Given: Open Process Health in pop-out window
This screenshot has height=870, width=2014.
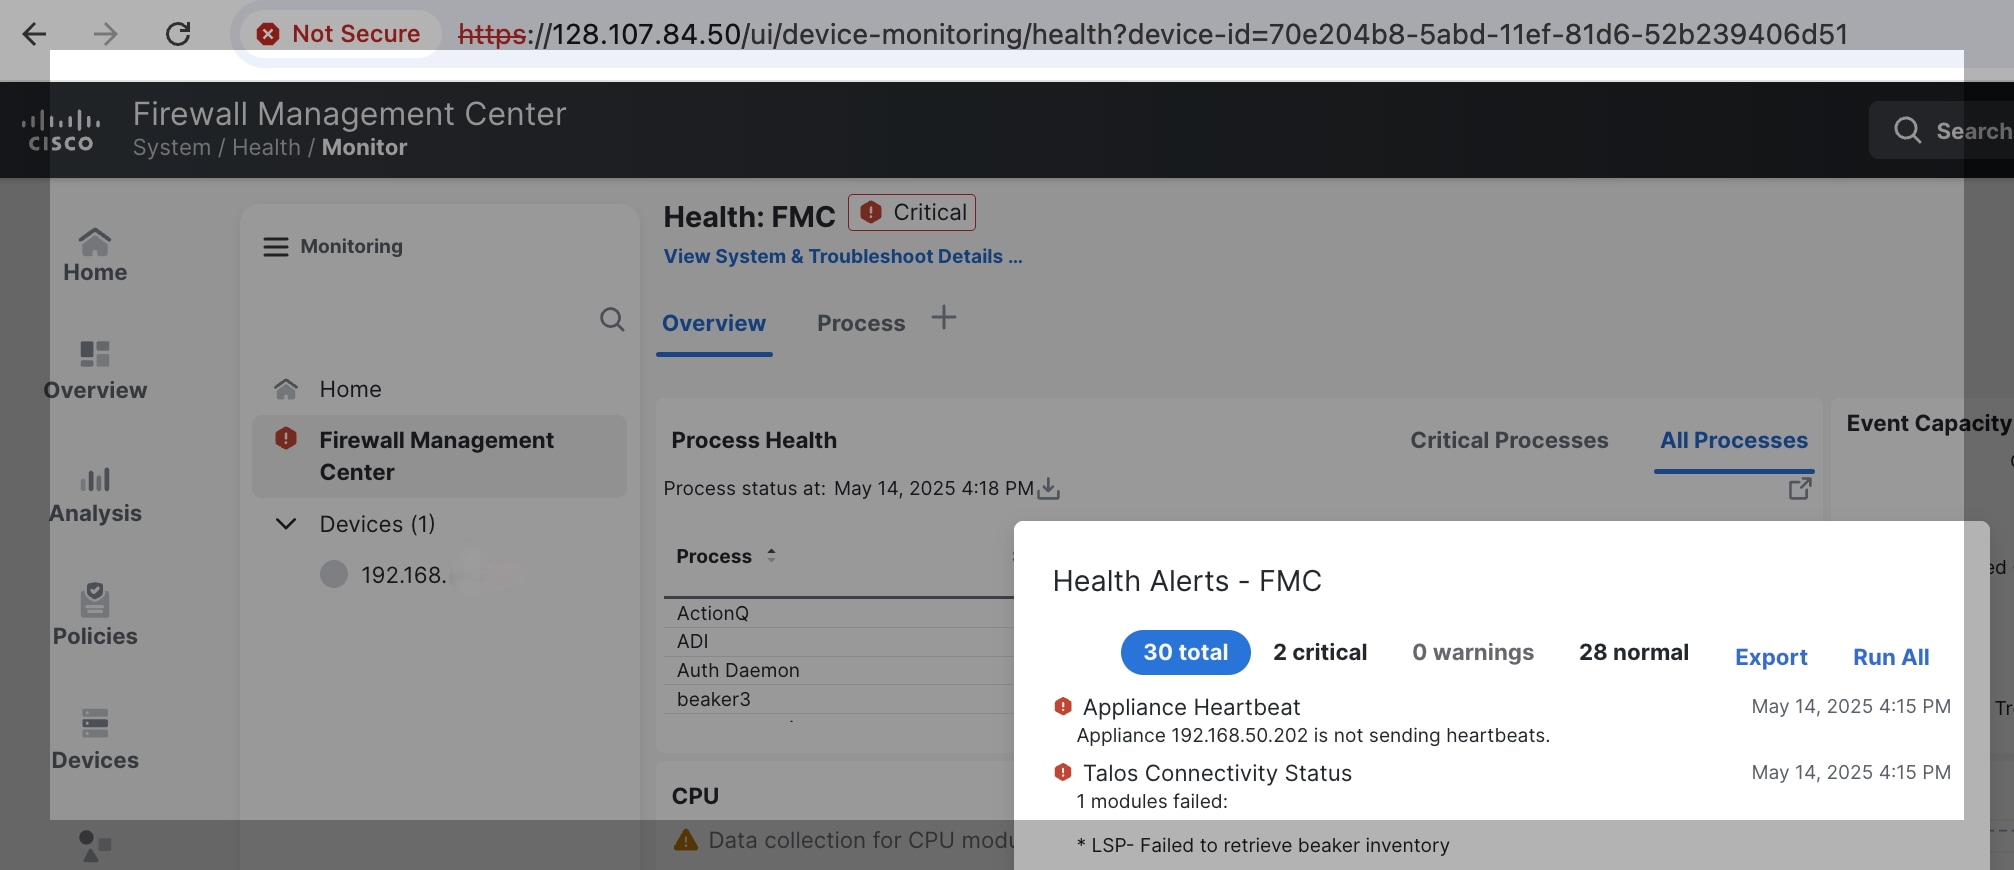Looking at the screenshot, I should coord(1799,489).
